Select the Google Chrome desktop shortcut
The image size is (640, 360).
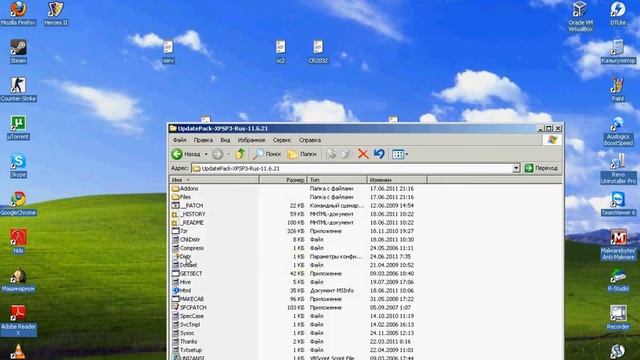pos(18,203)
